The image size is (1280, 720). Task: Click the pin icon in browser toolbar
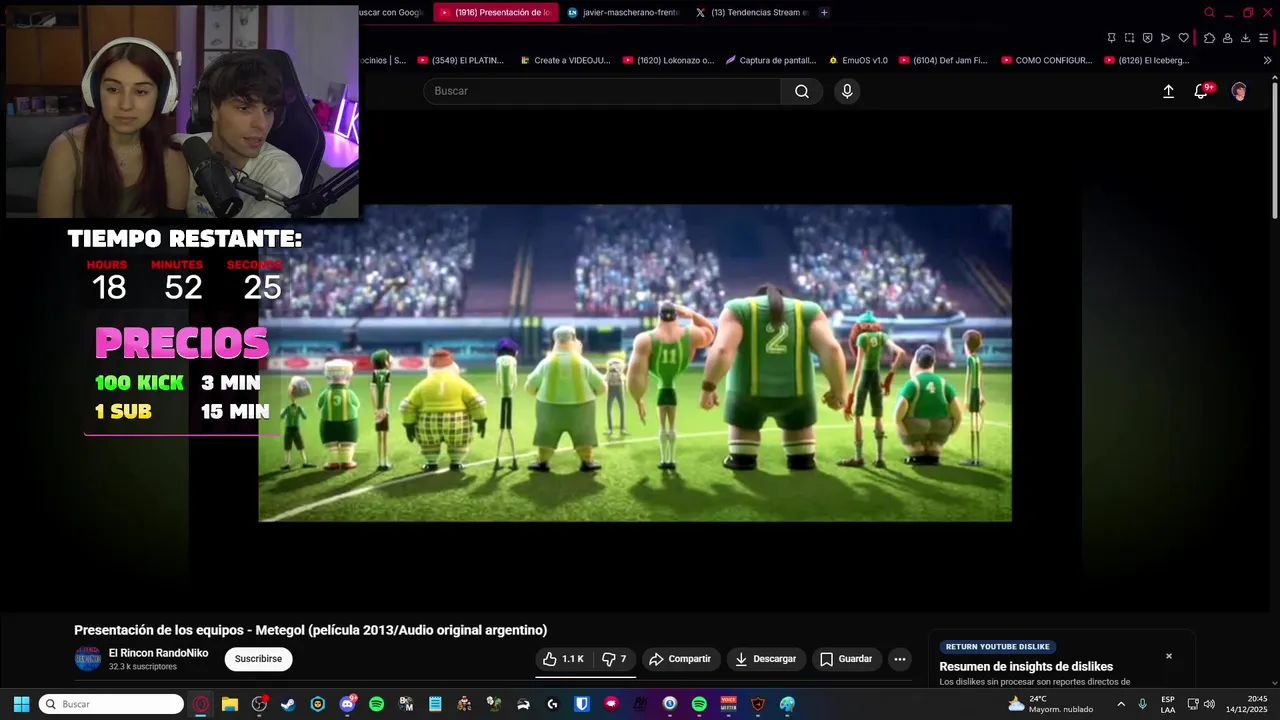click(x=1111, y=38)
